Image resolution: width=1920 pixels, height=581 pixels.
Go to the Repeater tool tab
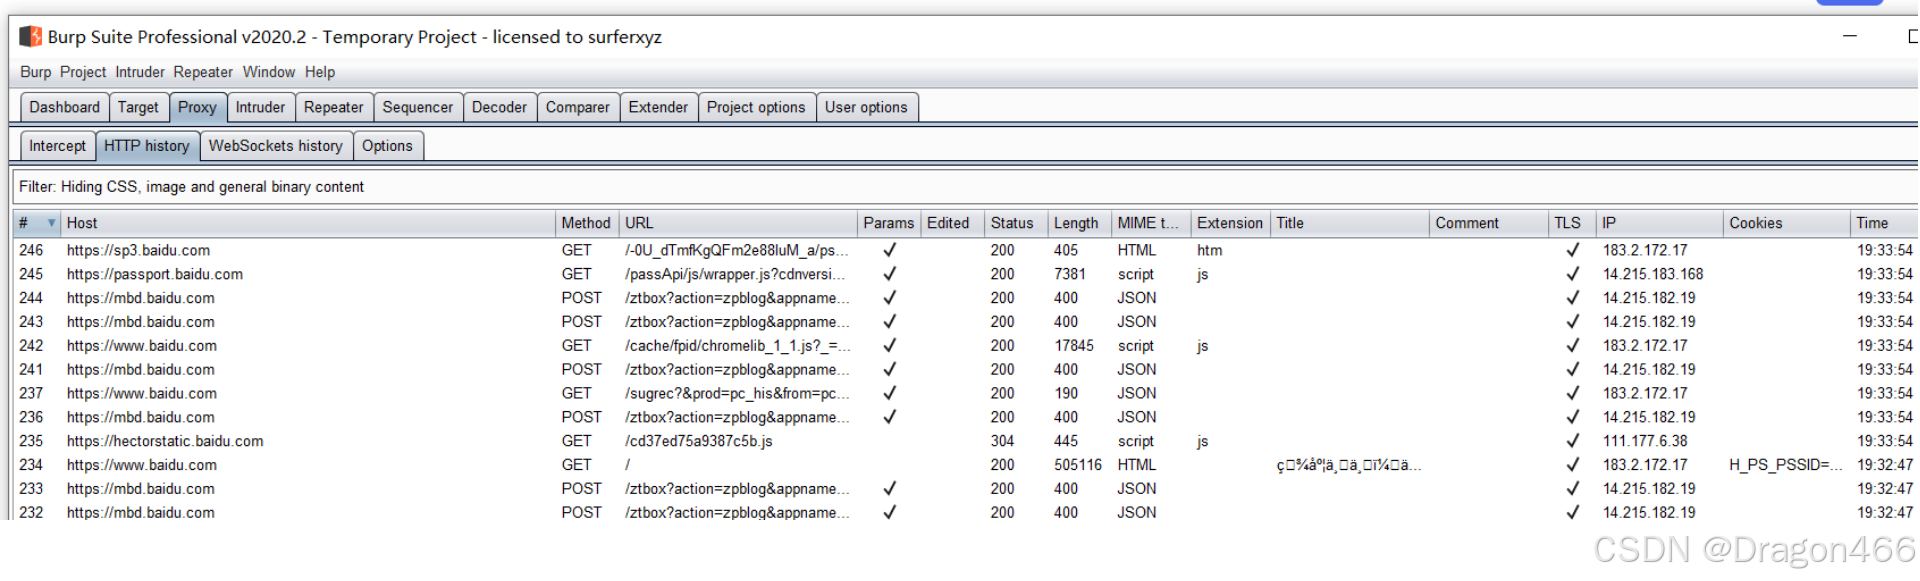click(x=334, y=107)
